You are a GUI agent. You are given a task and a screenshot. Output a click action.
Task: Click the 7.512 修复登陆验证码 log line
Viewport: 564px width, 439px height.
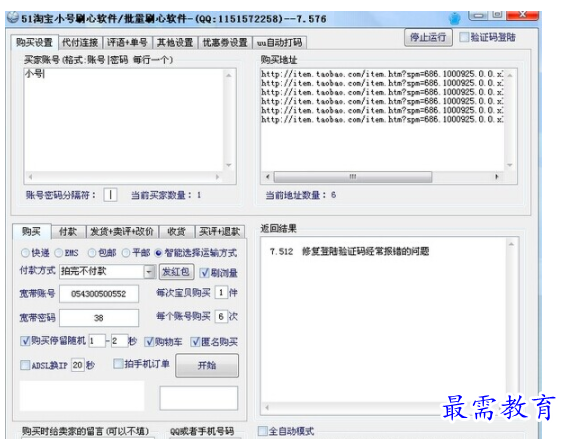click(x=349, y=252)
